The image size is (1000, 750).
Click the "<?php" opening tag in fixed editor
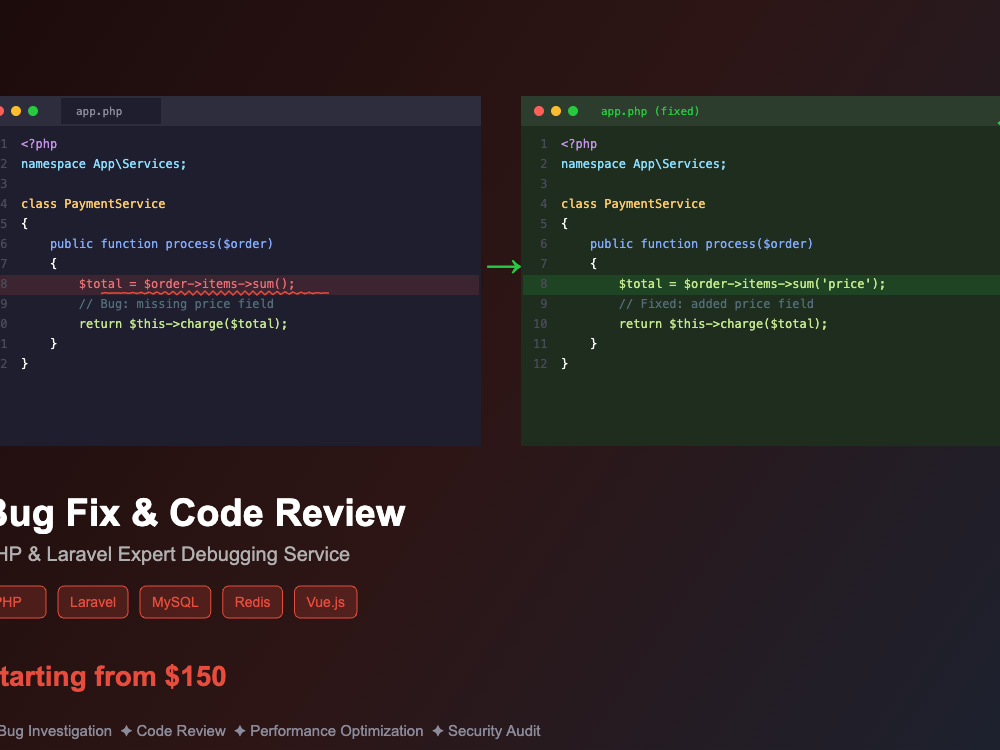pyautogui.click(x=579, y=144)
